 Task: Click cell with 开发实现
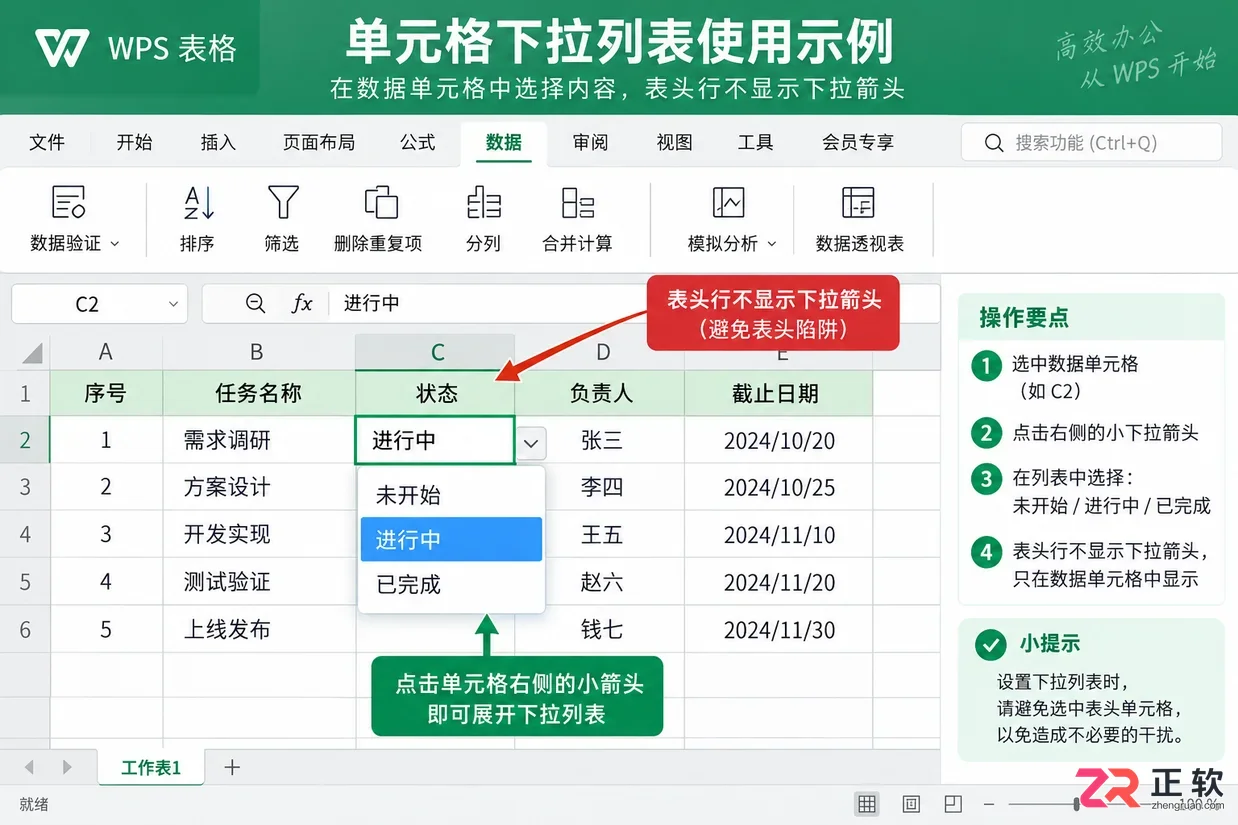coord(258,535)
